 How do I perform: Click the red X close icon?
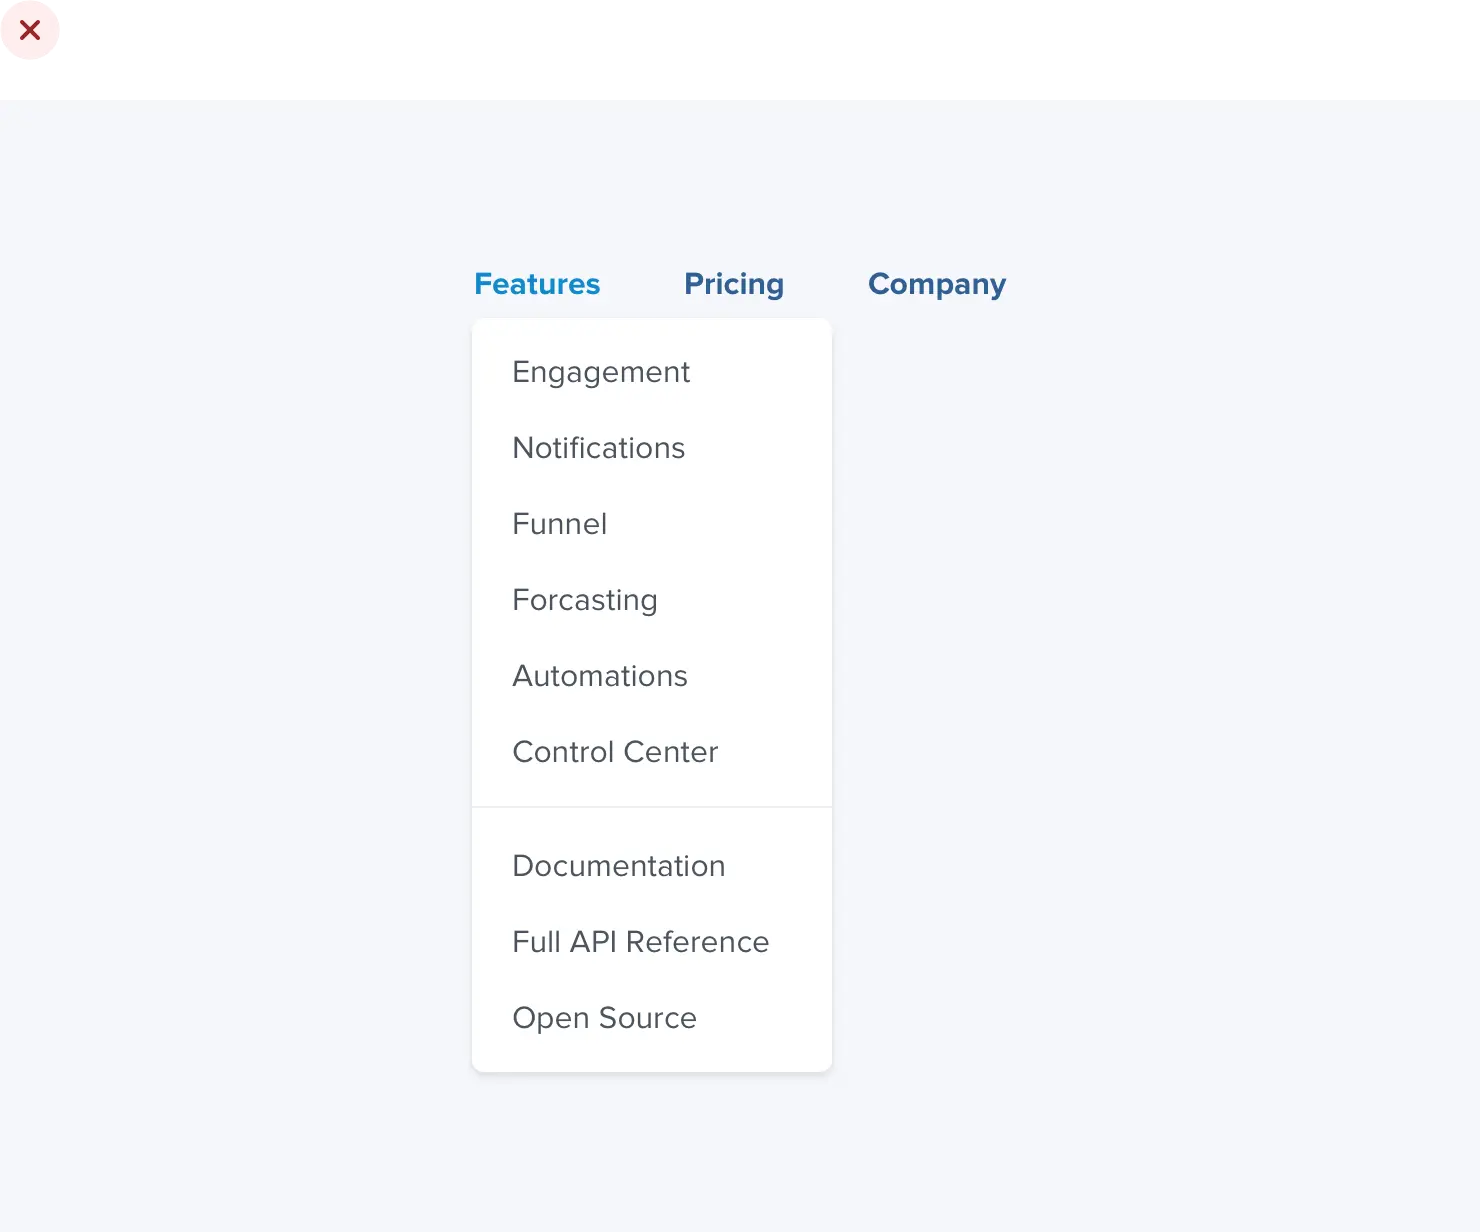click(x=30, y=31)
